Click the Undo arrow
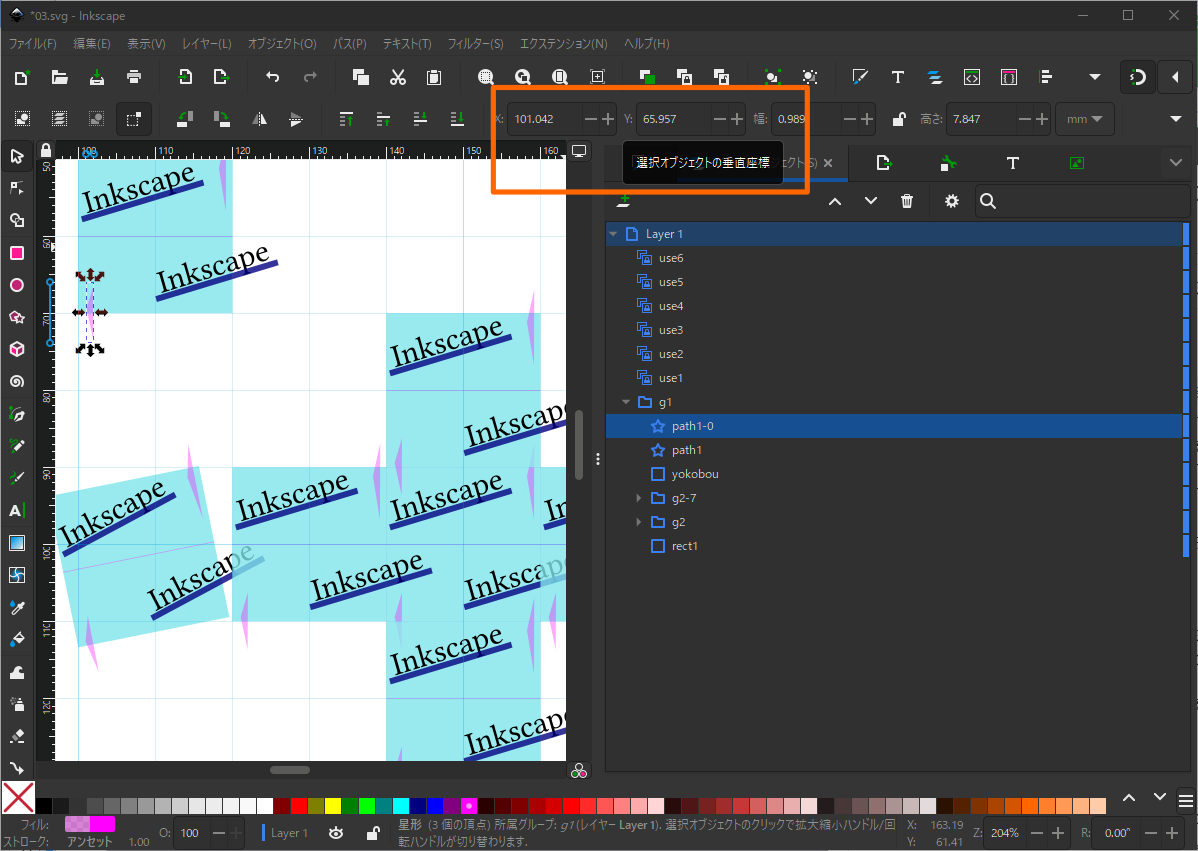 click(273, 77)
